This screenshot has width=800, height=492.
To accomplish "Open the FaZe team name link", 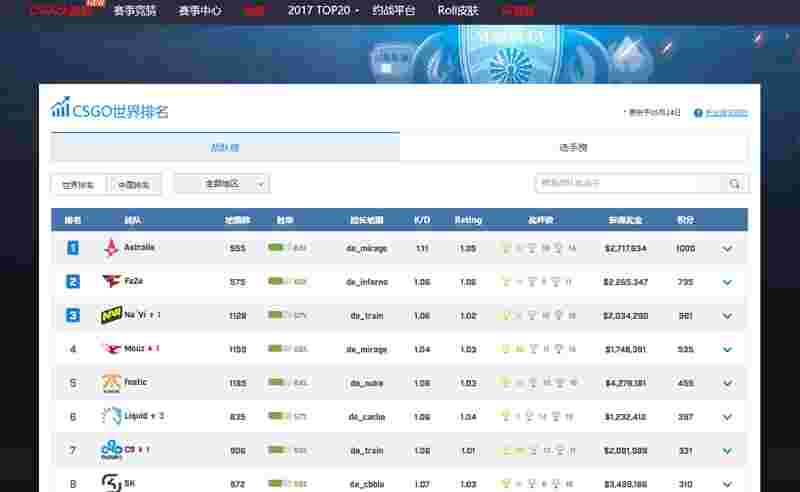I will coord(134,281).
